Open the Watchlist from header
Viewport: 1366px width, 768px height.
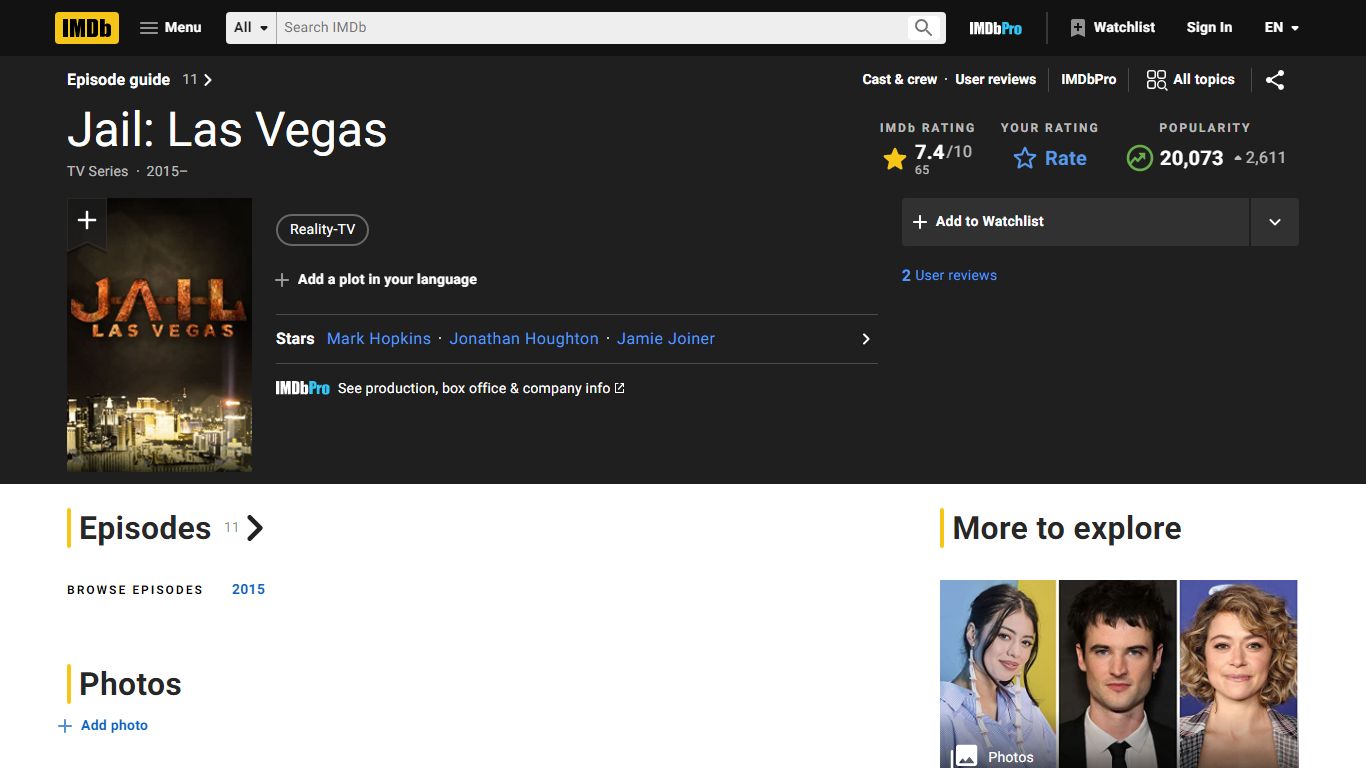1112,28
